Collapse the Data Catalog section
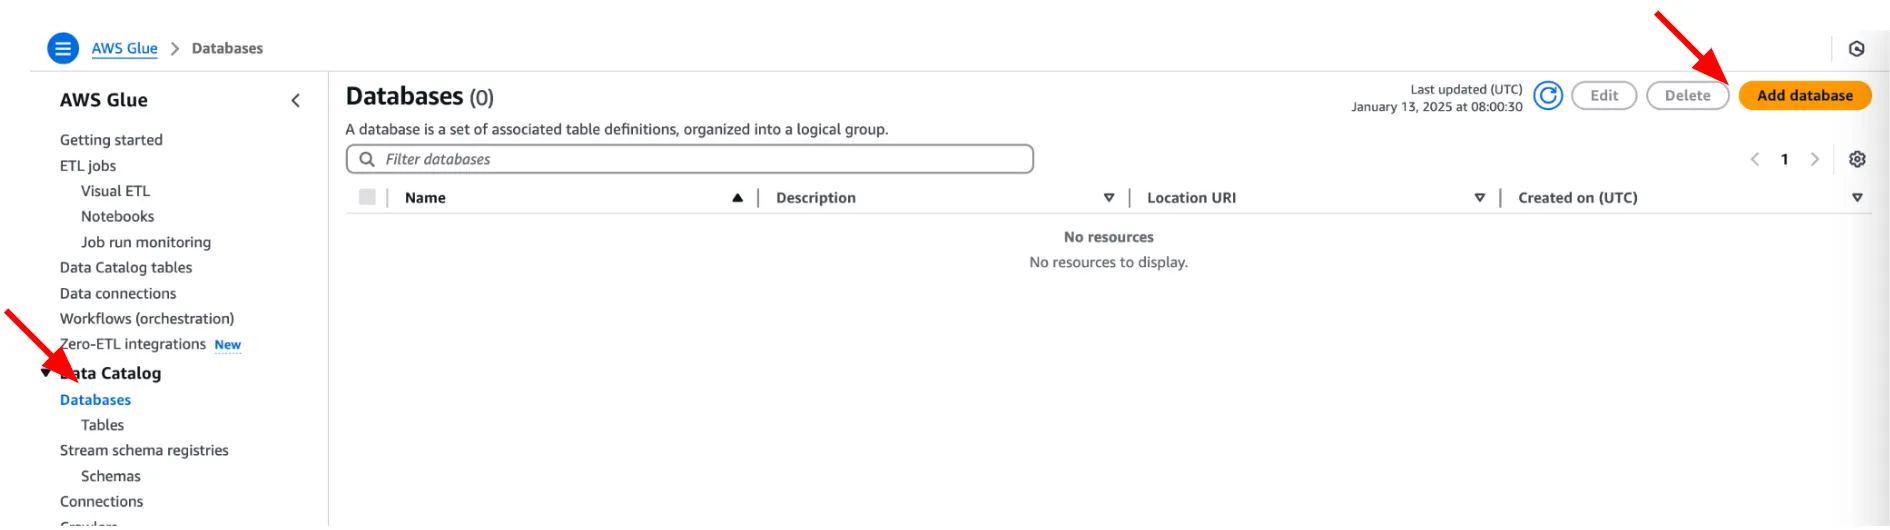 [46, 373]
